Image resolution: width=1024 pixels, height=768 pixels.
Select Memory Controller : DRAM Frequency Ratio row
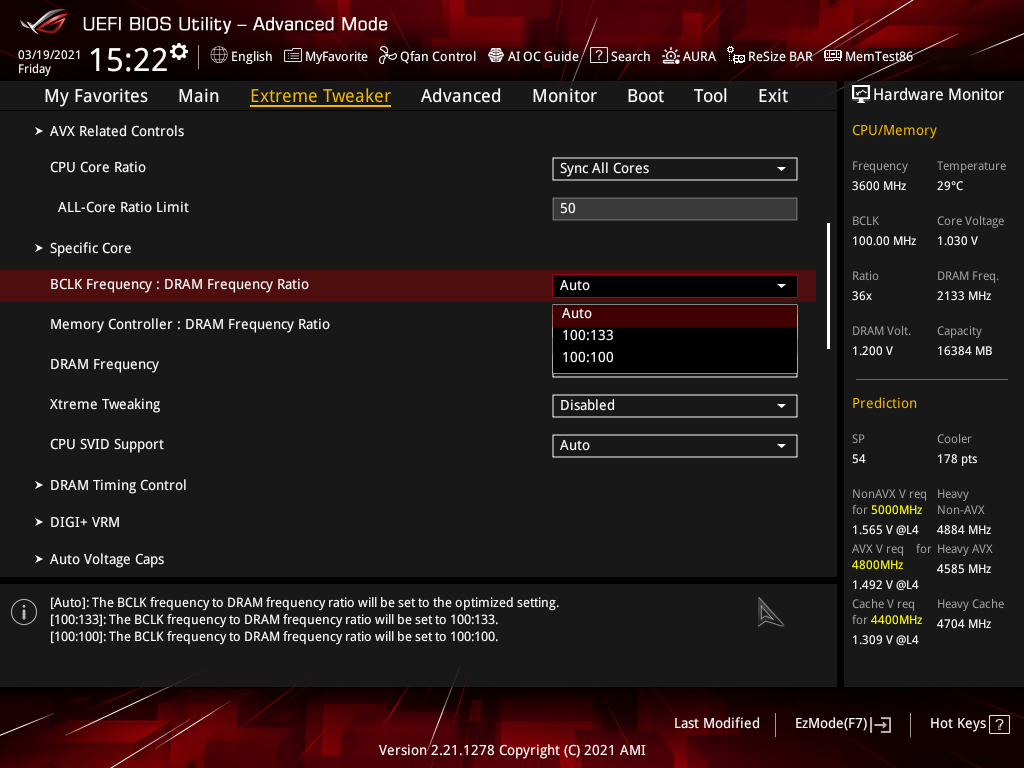coord(190,325)
